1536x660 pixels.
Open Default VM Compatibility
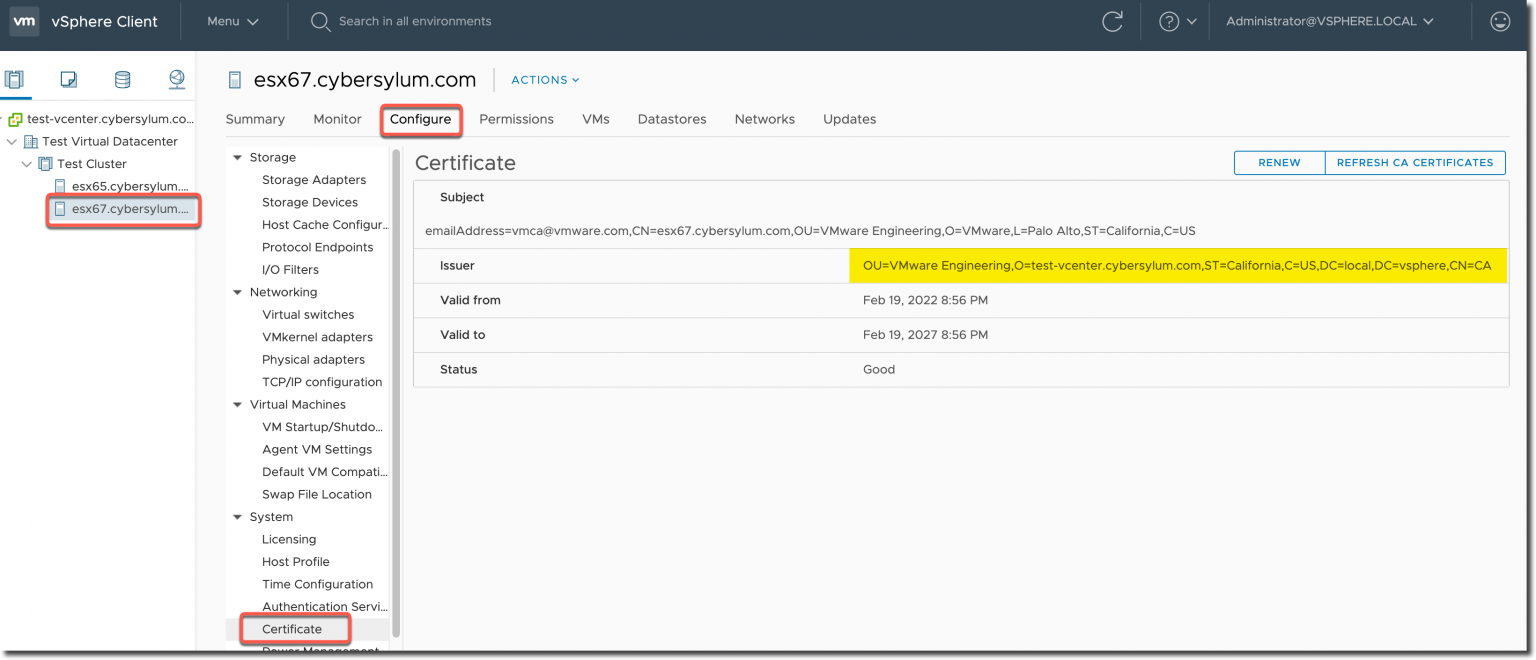(325, 472)
